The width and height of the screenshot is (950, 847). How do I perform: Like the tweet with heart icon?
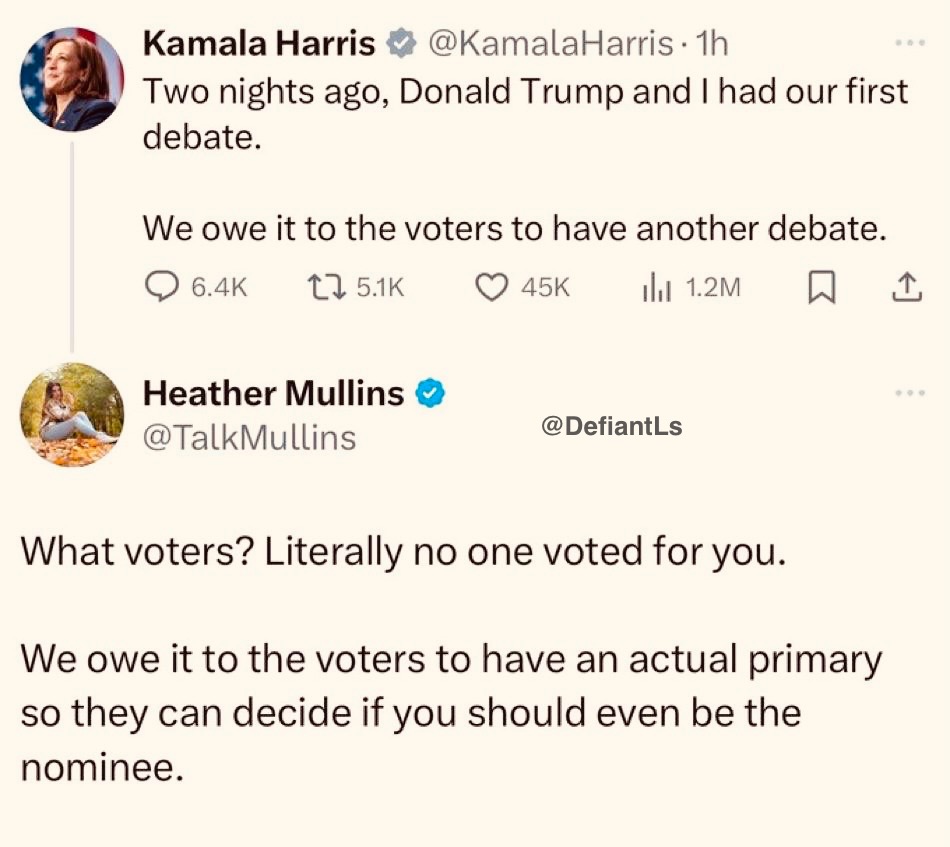pos(489,288)
